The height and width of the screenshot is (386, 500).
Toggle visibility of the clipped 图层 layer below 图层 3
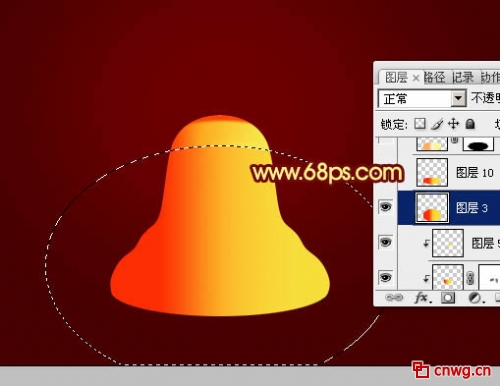pyautogui.click(x=386, y=242)
